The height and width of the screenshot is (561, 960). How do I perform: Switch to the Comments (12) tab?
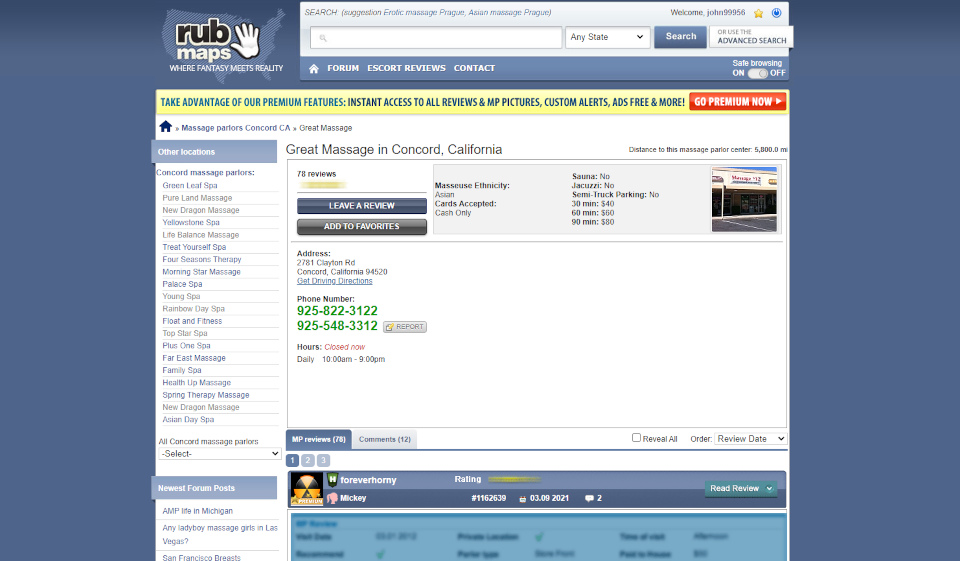click(x=384, y=439)
